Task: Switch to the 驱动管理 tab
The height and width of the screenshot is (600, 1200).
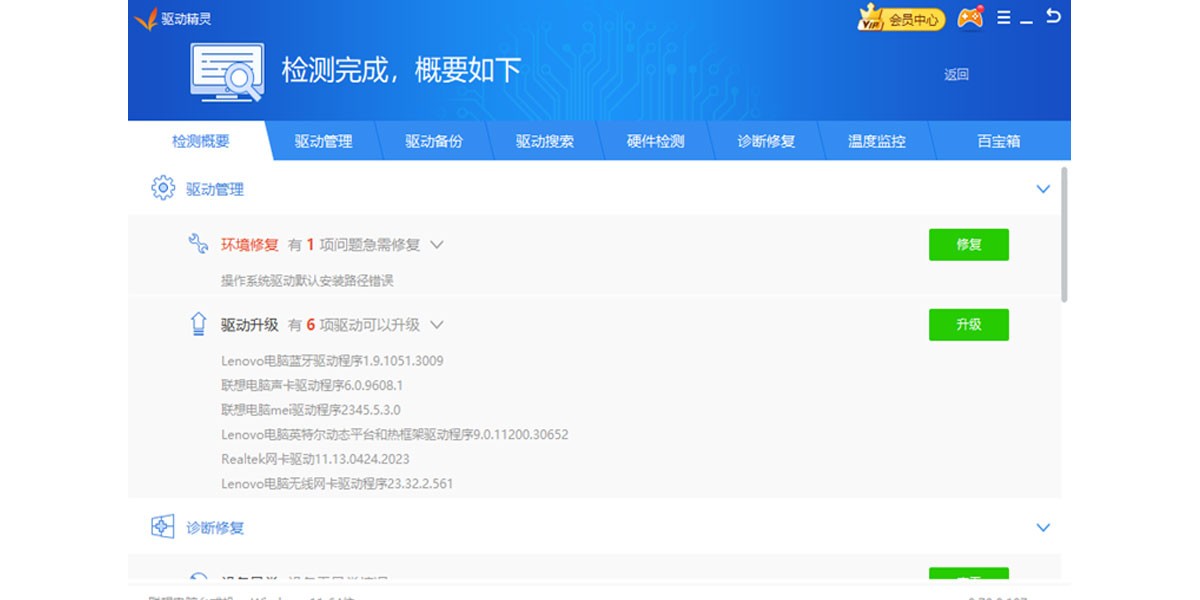Action: pyautogui.click(x=323, y=141)
